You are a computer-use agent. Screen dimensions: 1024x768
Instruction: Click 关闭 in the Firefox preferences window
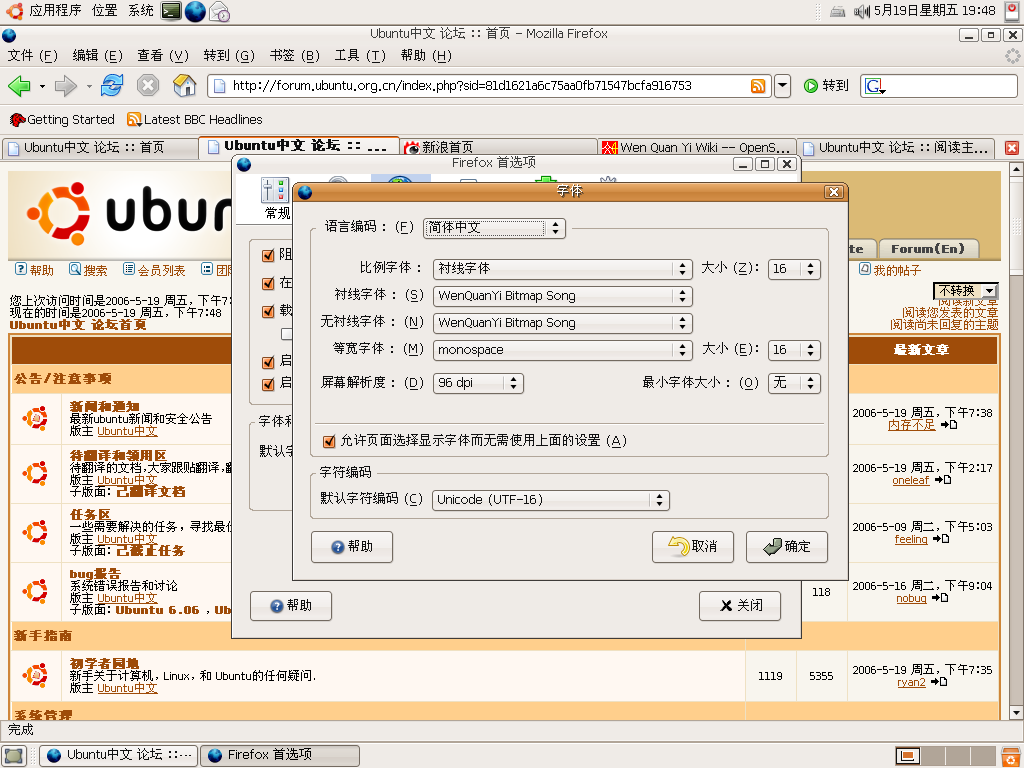click(x=740, y=606)
